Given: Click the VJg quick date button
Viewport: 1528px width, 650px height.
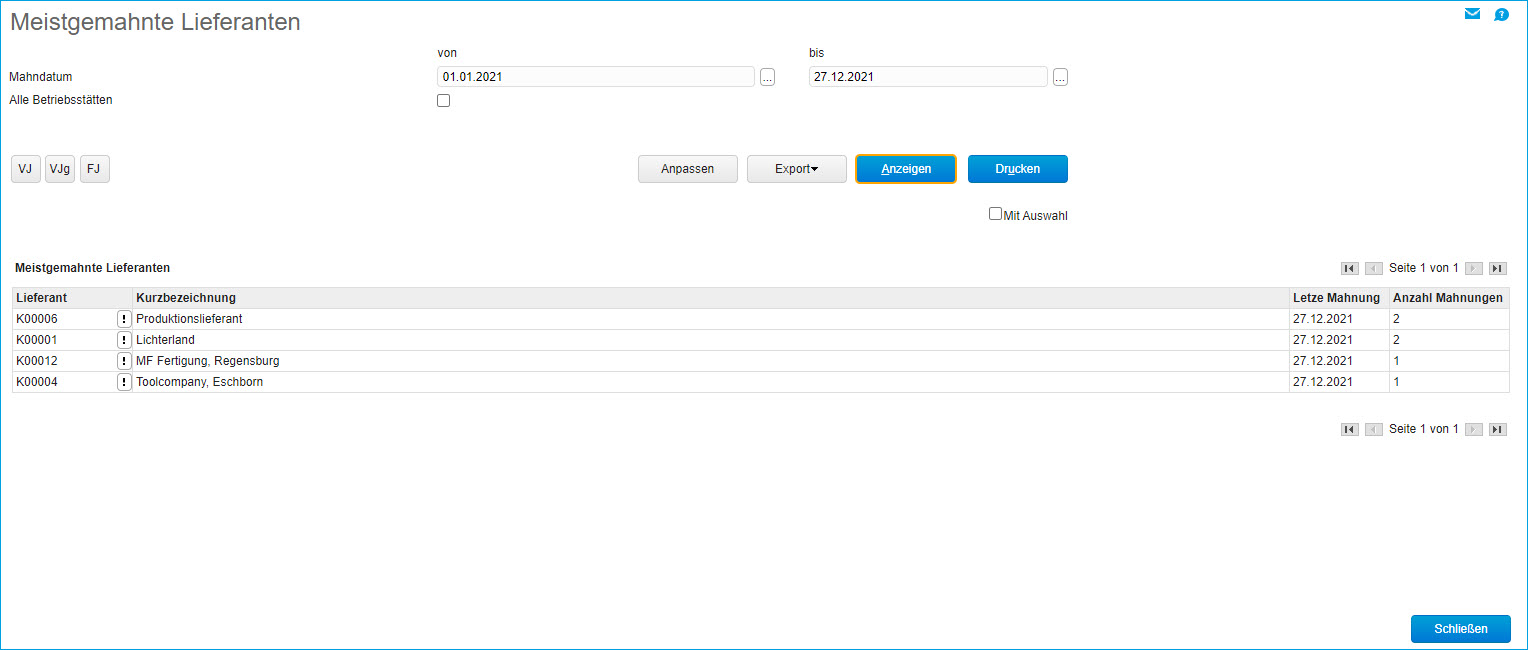Looking at the screenshot, I should [x=60, y=169].
